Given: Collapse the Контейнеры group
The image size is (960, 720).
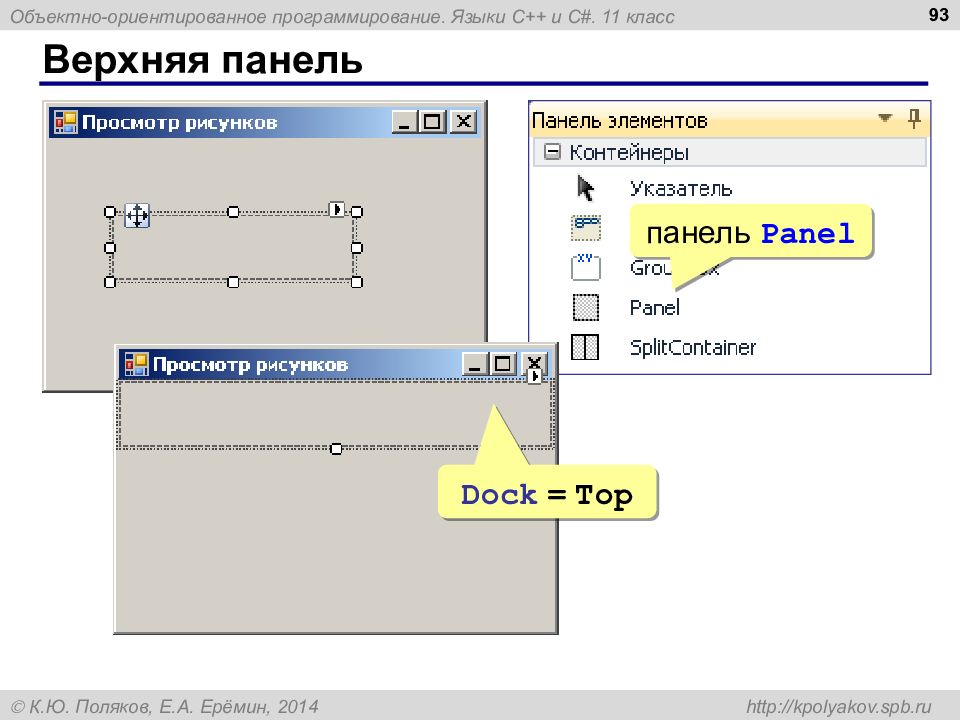Looking at the screenshot, I should coord(552,151).
